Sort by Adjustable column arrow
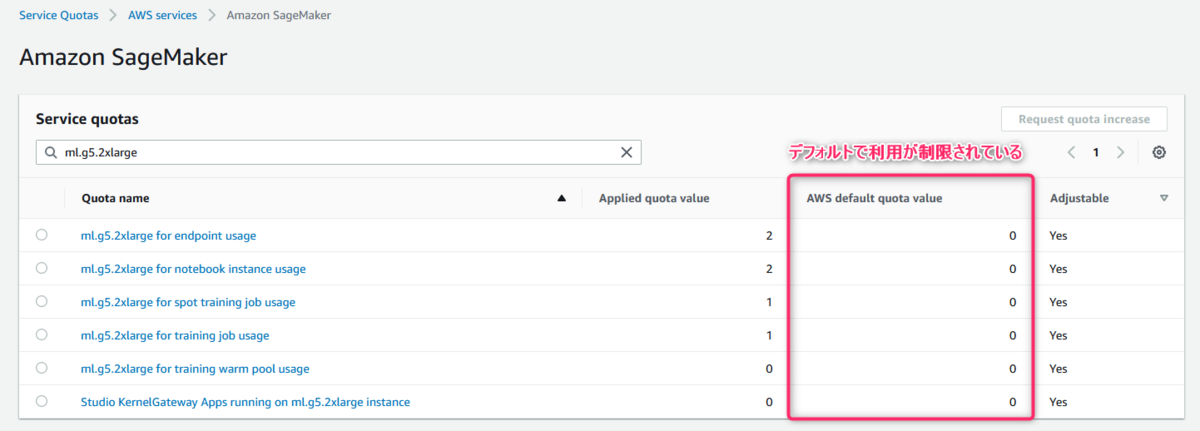Screen dimensions: 1200x431 pyautogui.click(x=1164, y=198)
